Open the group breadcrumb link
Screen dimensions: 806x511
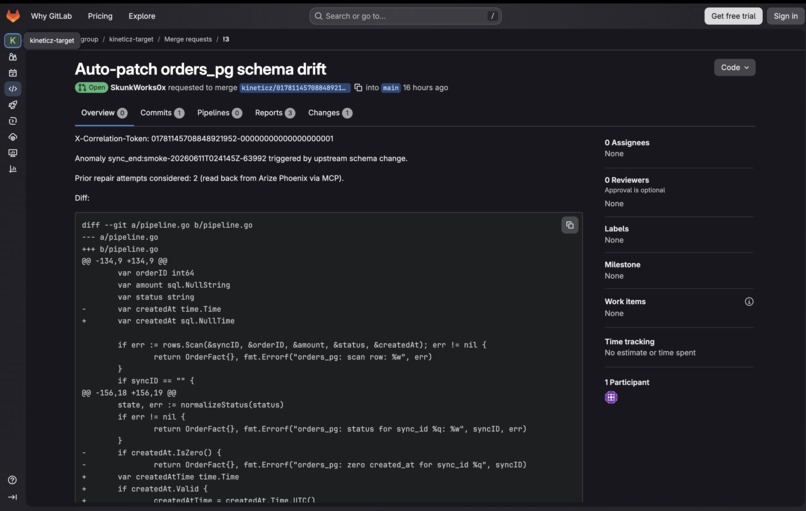pyautogui.click(x=89, y=39)
